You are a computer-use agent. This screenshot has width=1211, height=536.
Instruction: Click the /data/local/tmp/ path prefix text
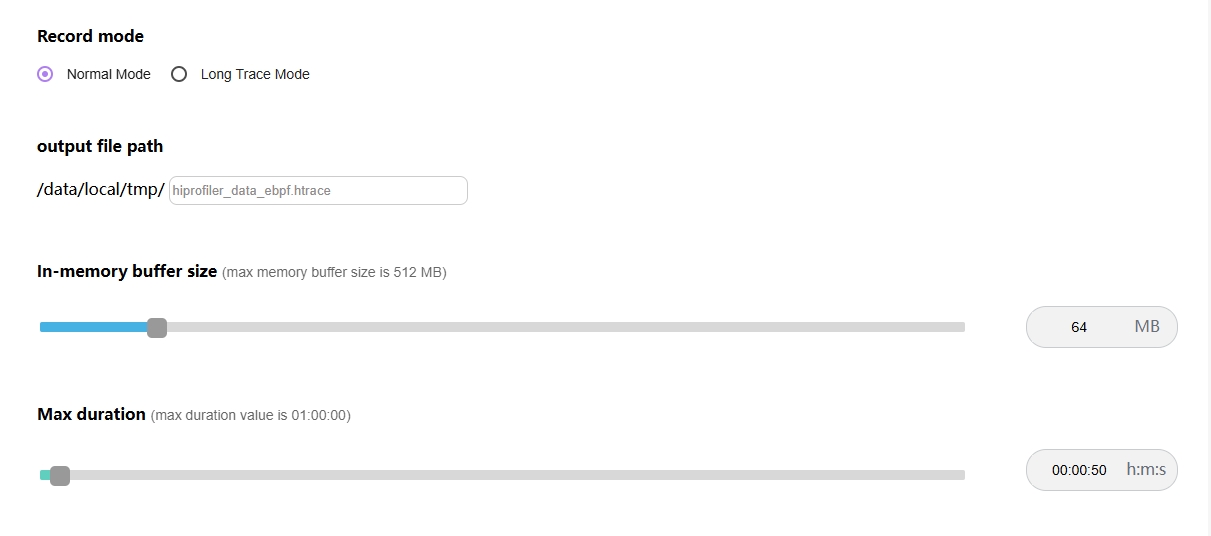click(101, 190)
